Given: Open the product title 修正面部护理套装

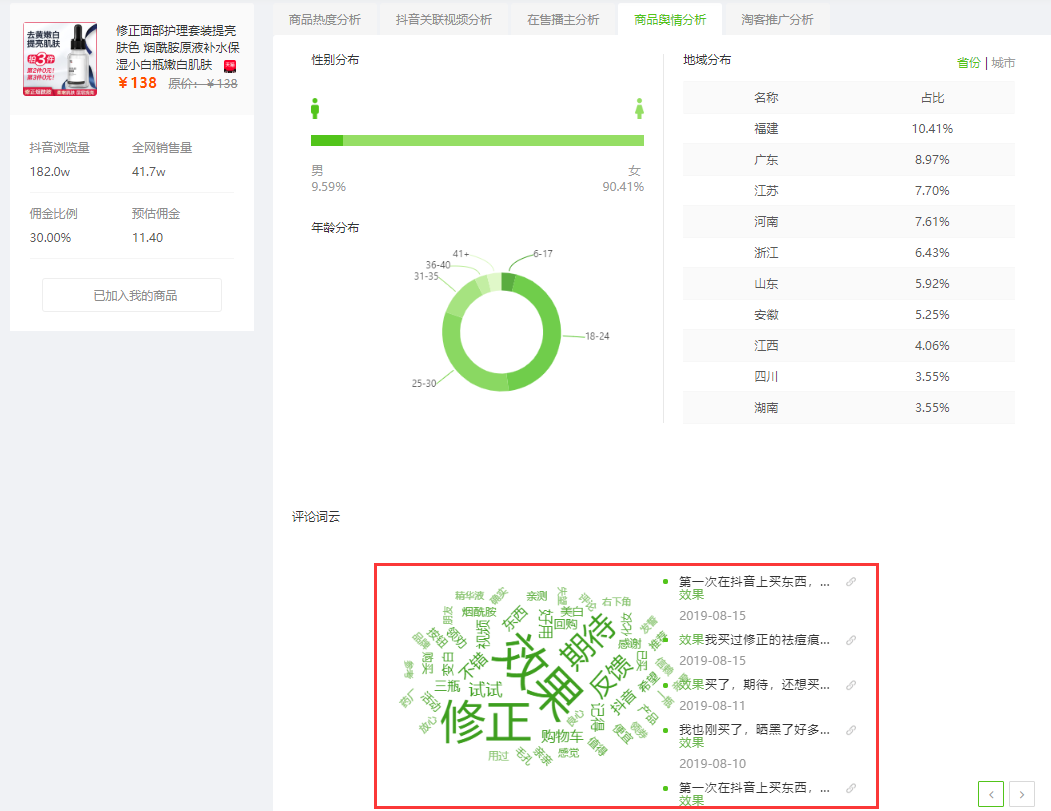Looking at the screenshot, I should (x=178, y=48).
